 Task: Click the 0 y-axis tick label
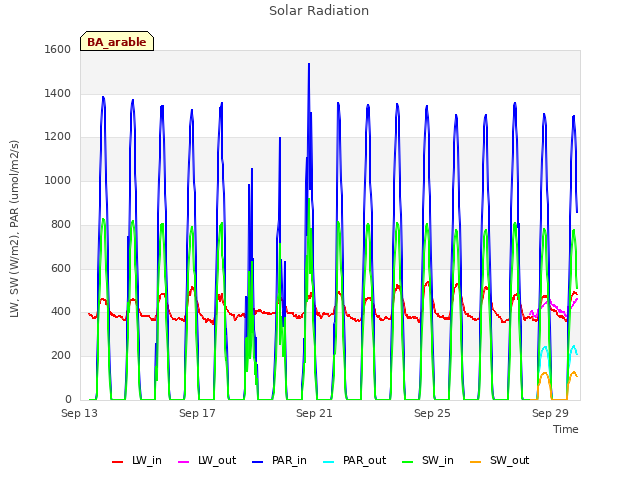coord(68,399)
